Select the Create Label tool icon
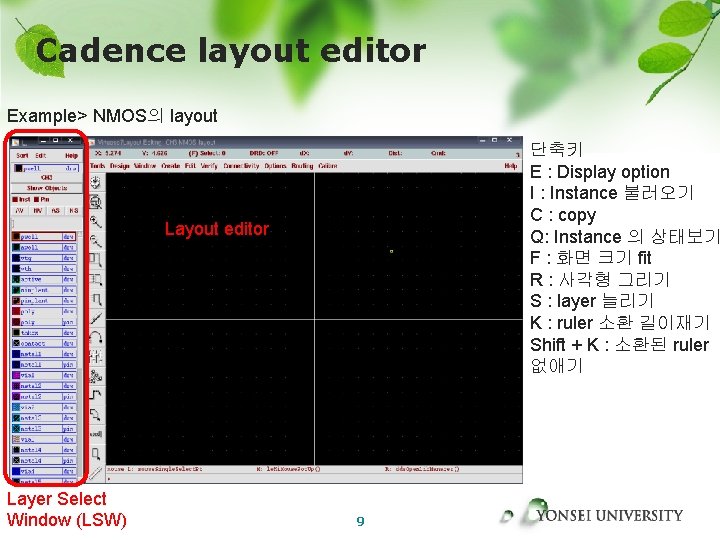720x540 pixels. tap(96, 434)
